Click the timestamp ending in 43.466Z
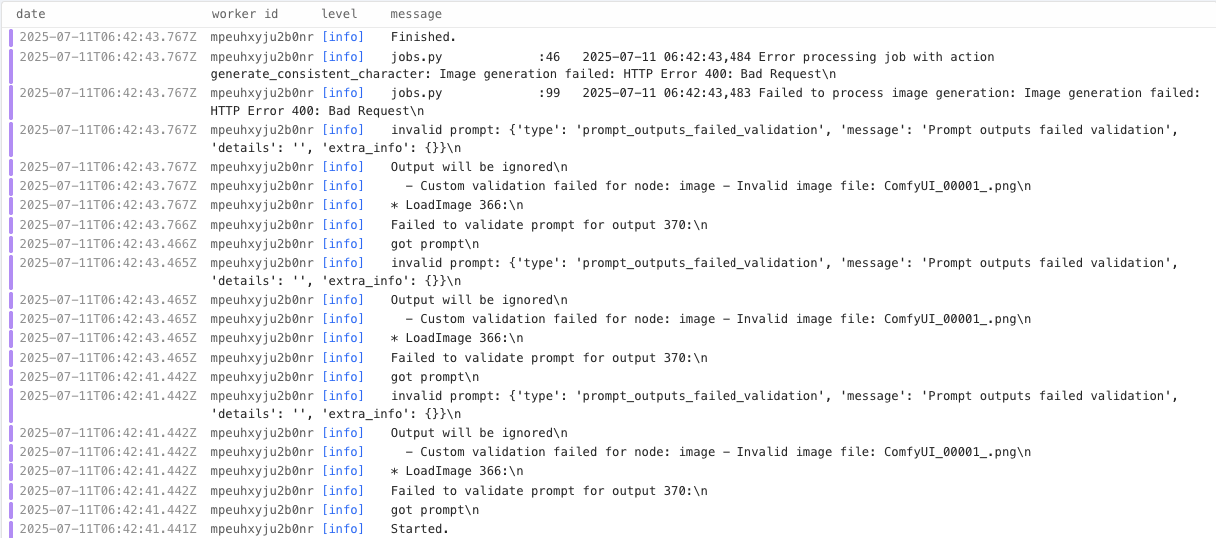1216x538 pixels. click(x=108, y=244)
